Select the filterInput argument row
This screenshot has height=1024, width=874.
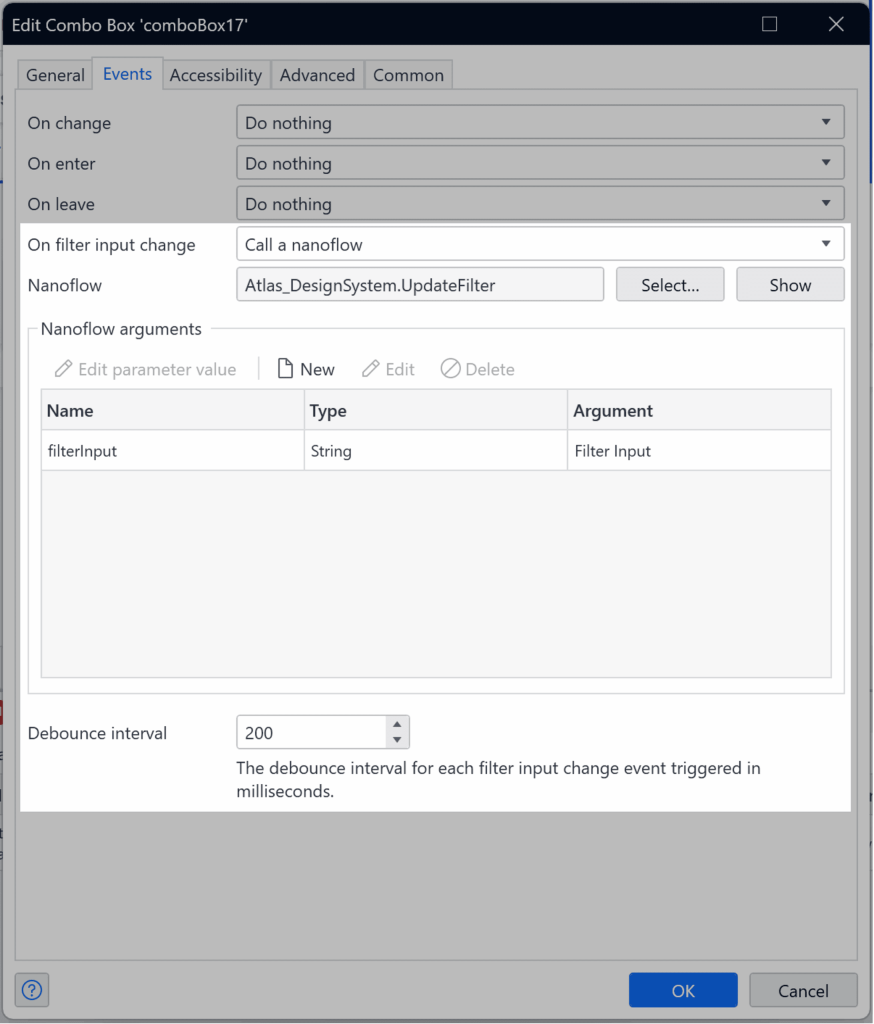click(436, 451)
